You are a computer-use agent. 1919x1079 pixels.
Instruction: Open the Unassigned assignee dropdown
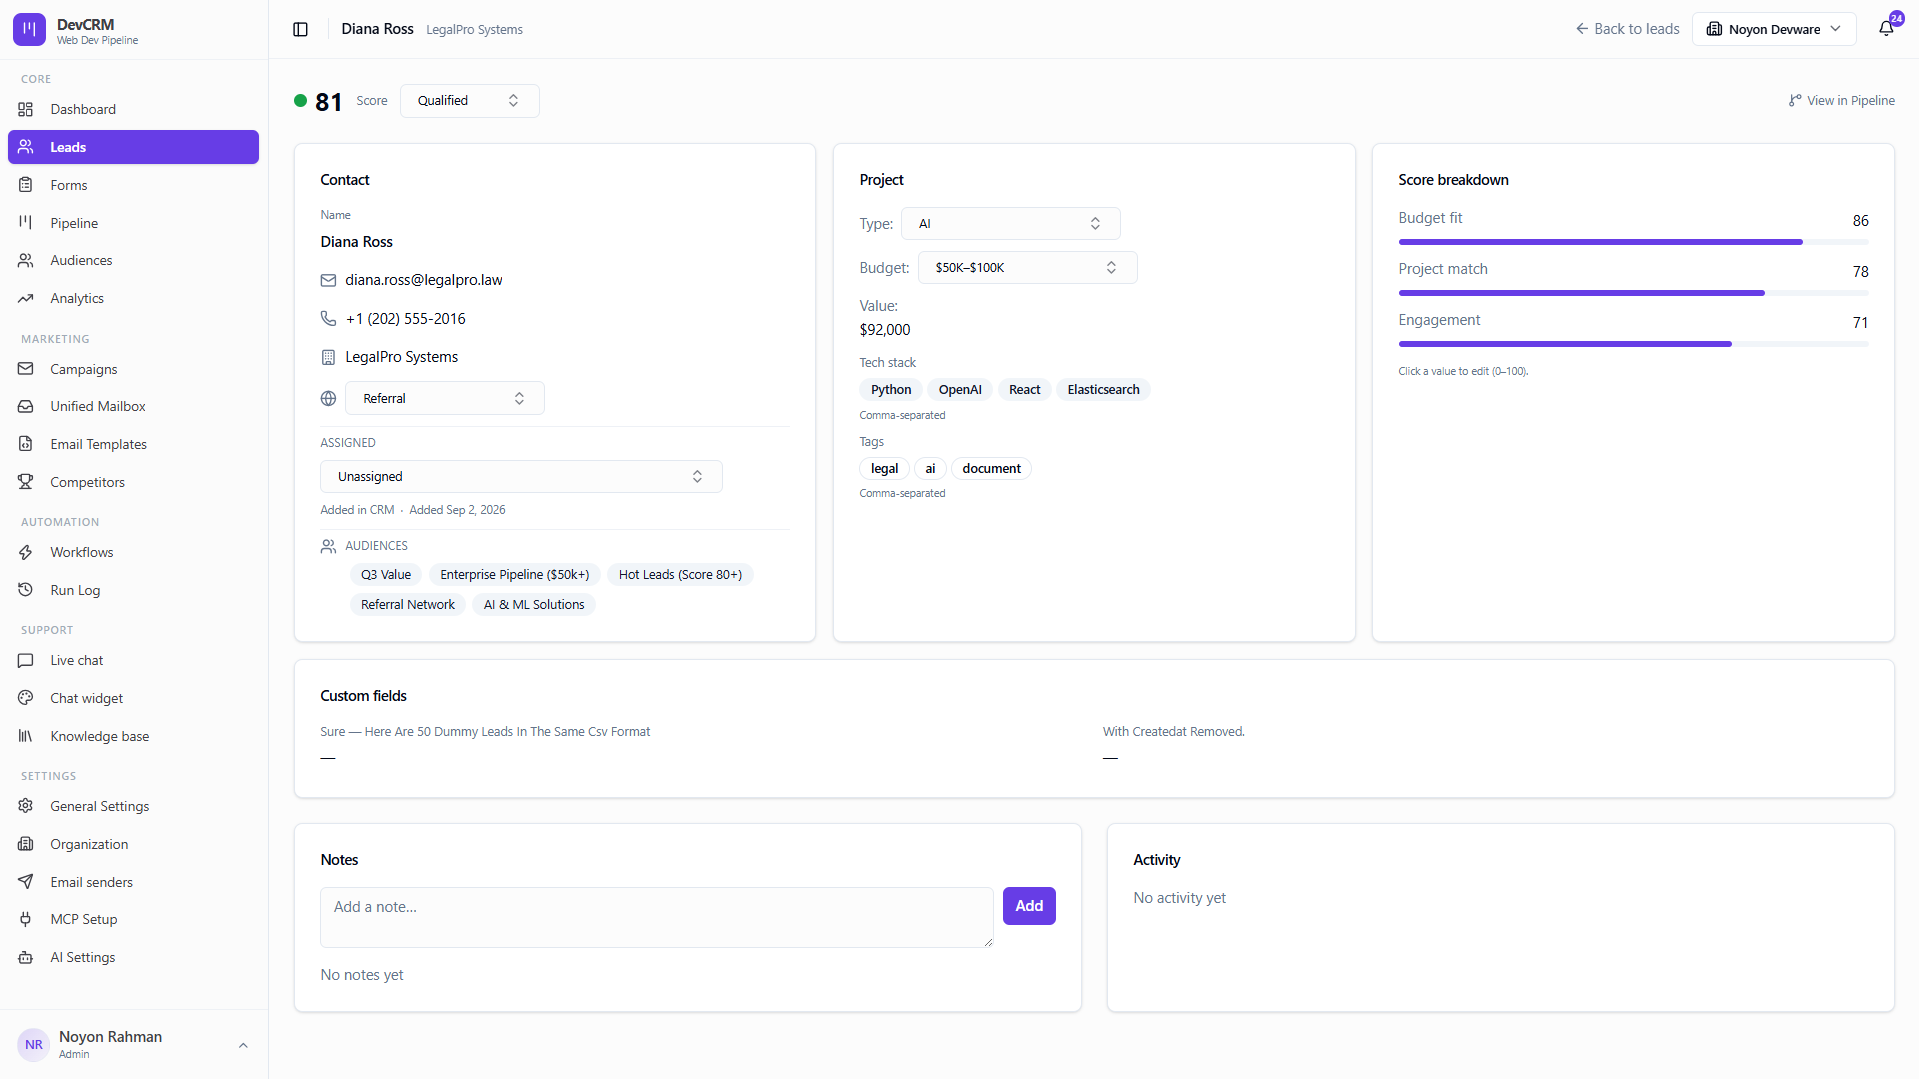[521, 476]
